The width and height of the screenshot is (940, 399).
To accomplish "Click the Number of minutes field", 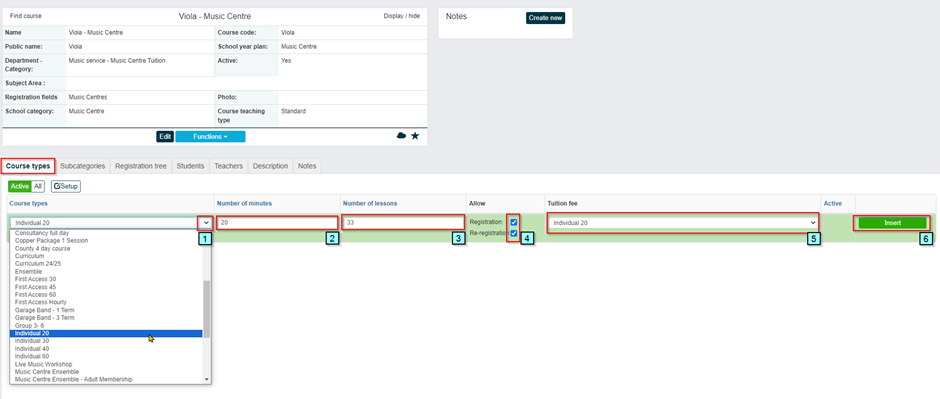I will [x=277, y=222].
